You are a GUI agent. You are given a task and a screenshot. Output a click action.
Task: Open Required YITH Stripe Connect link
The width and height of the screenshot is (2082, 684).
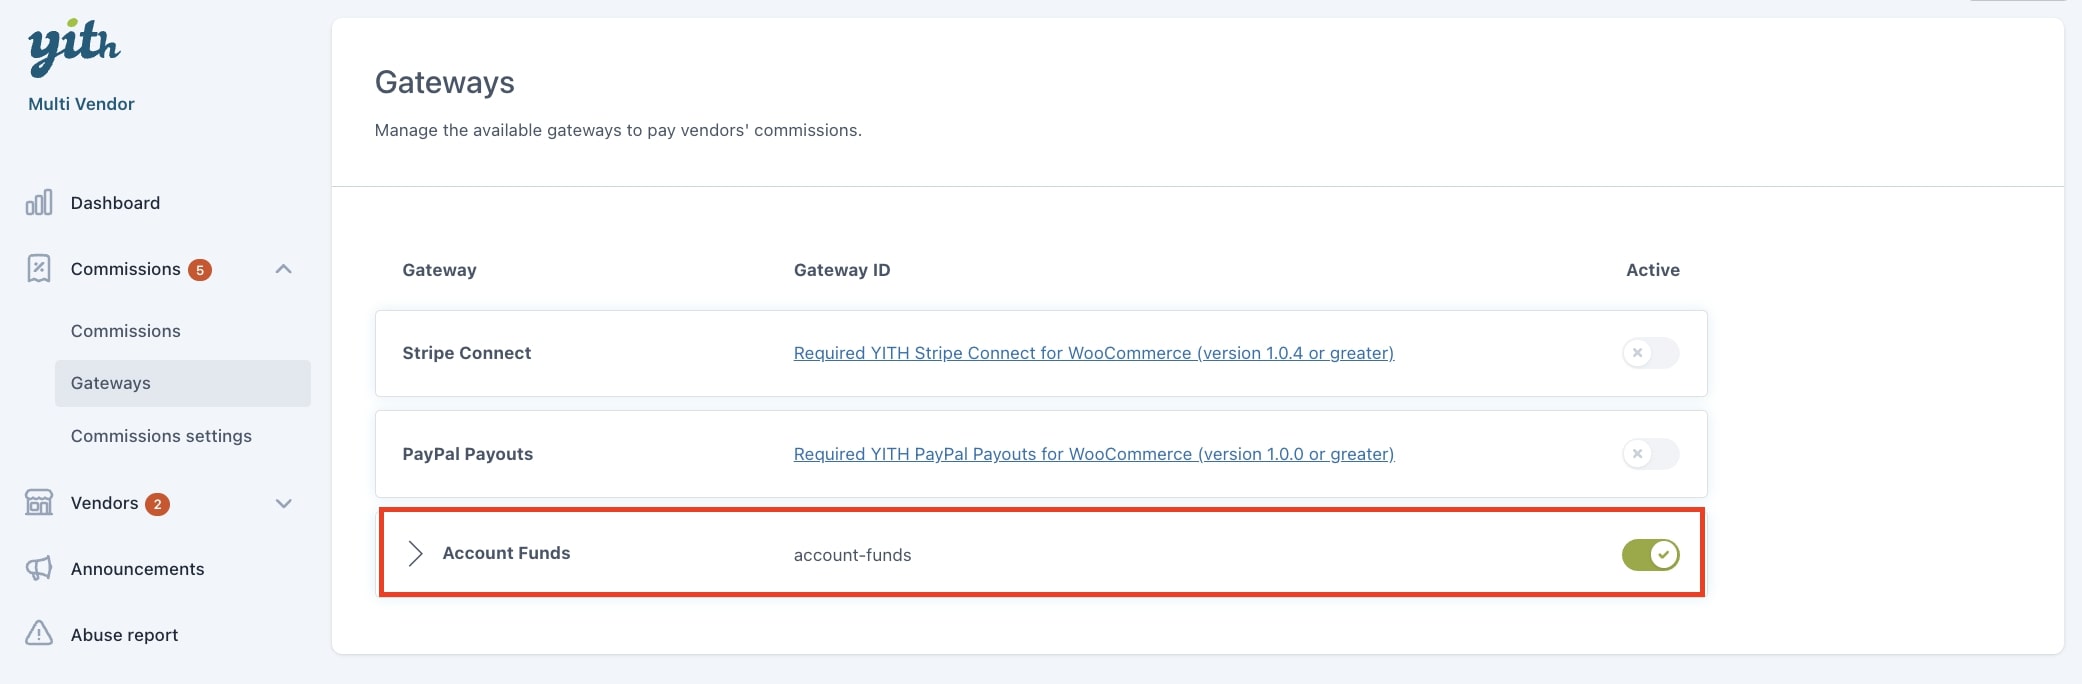tap(1094, 353)
